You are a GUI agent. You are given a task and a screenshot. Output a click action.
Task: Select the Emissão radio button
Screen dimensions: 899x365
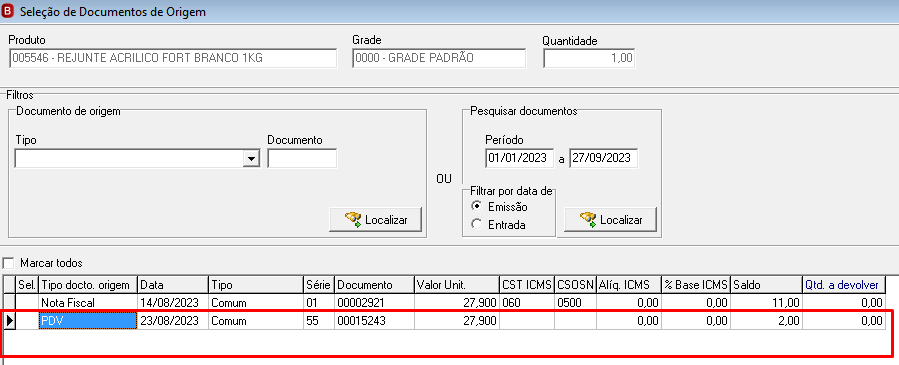(x=476, y=206)
